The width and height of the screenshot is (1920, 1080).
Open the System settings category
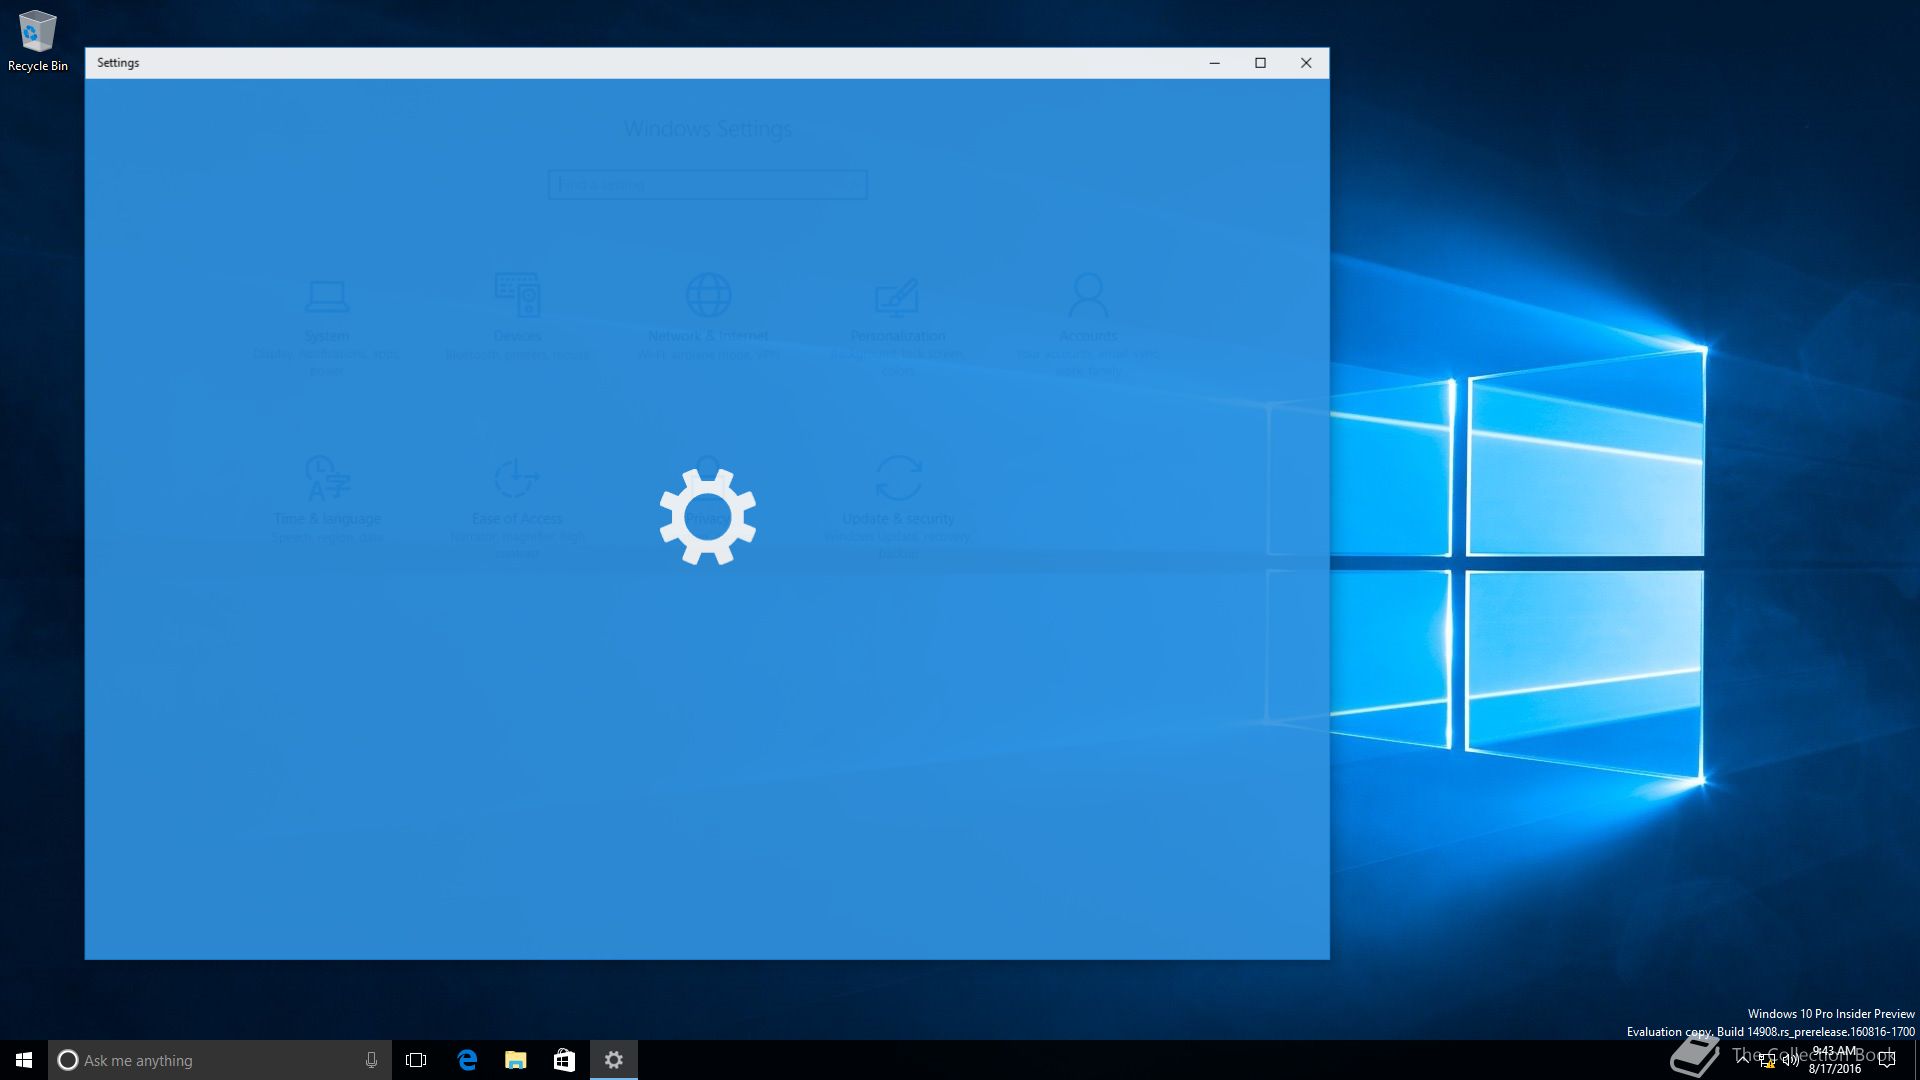[327, 326]
